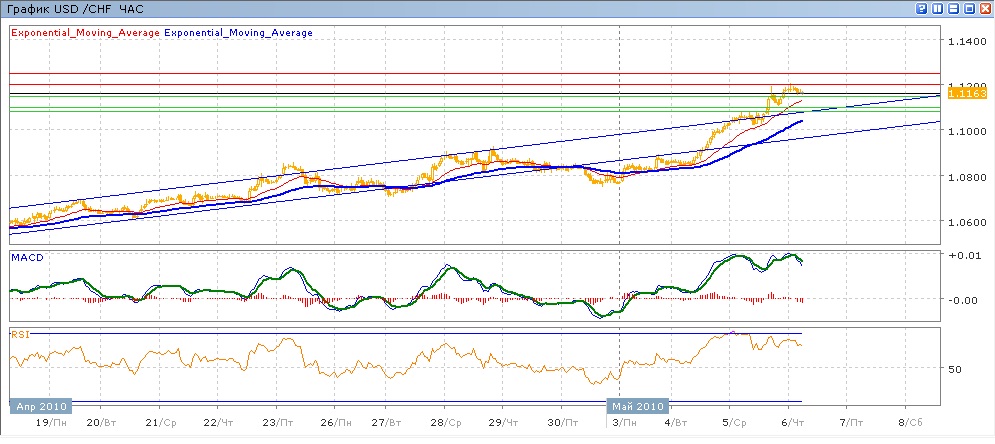Click the vertical split layout icon

coord(935,8)
